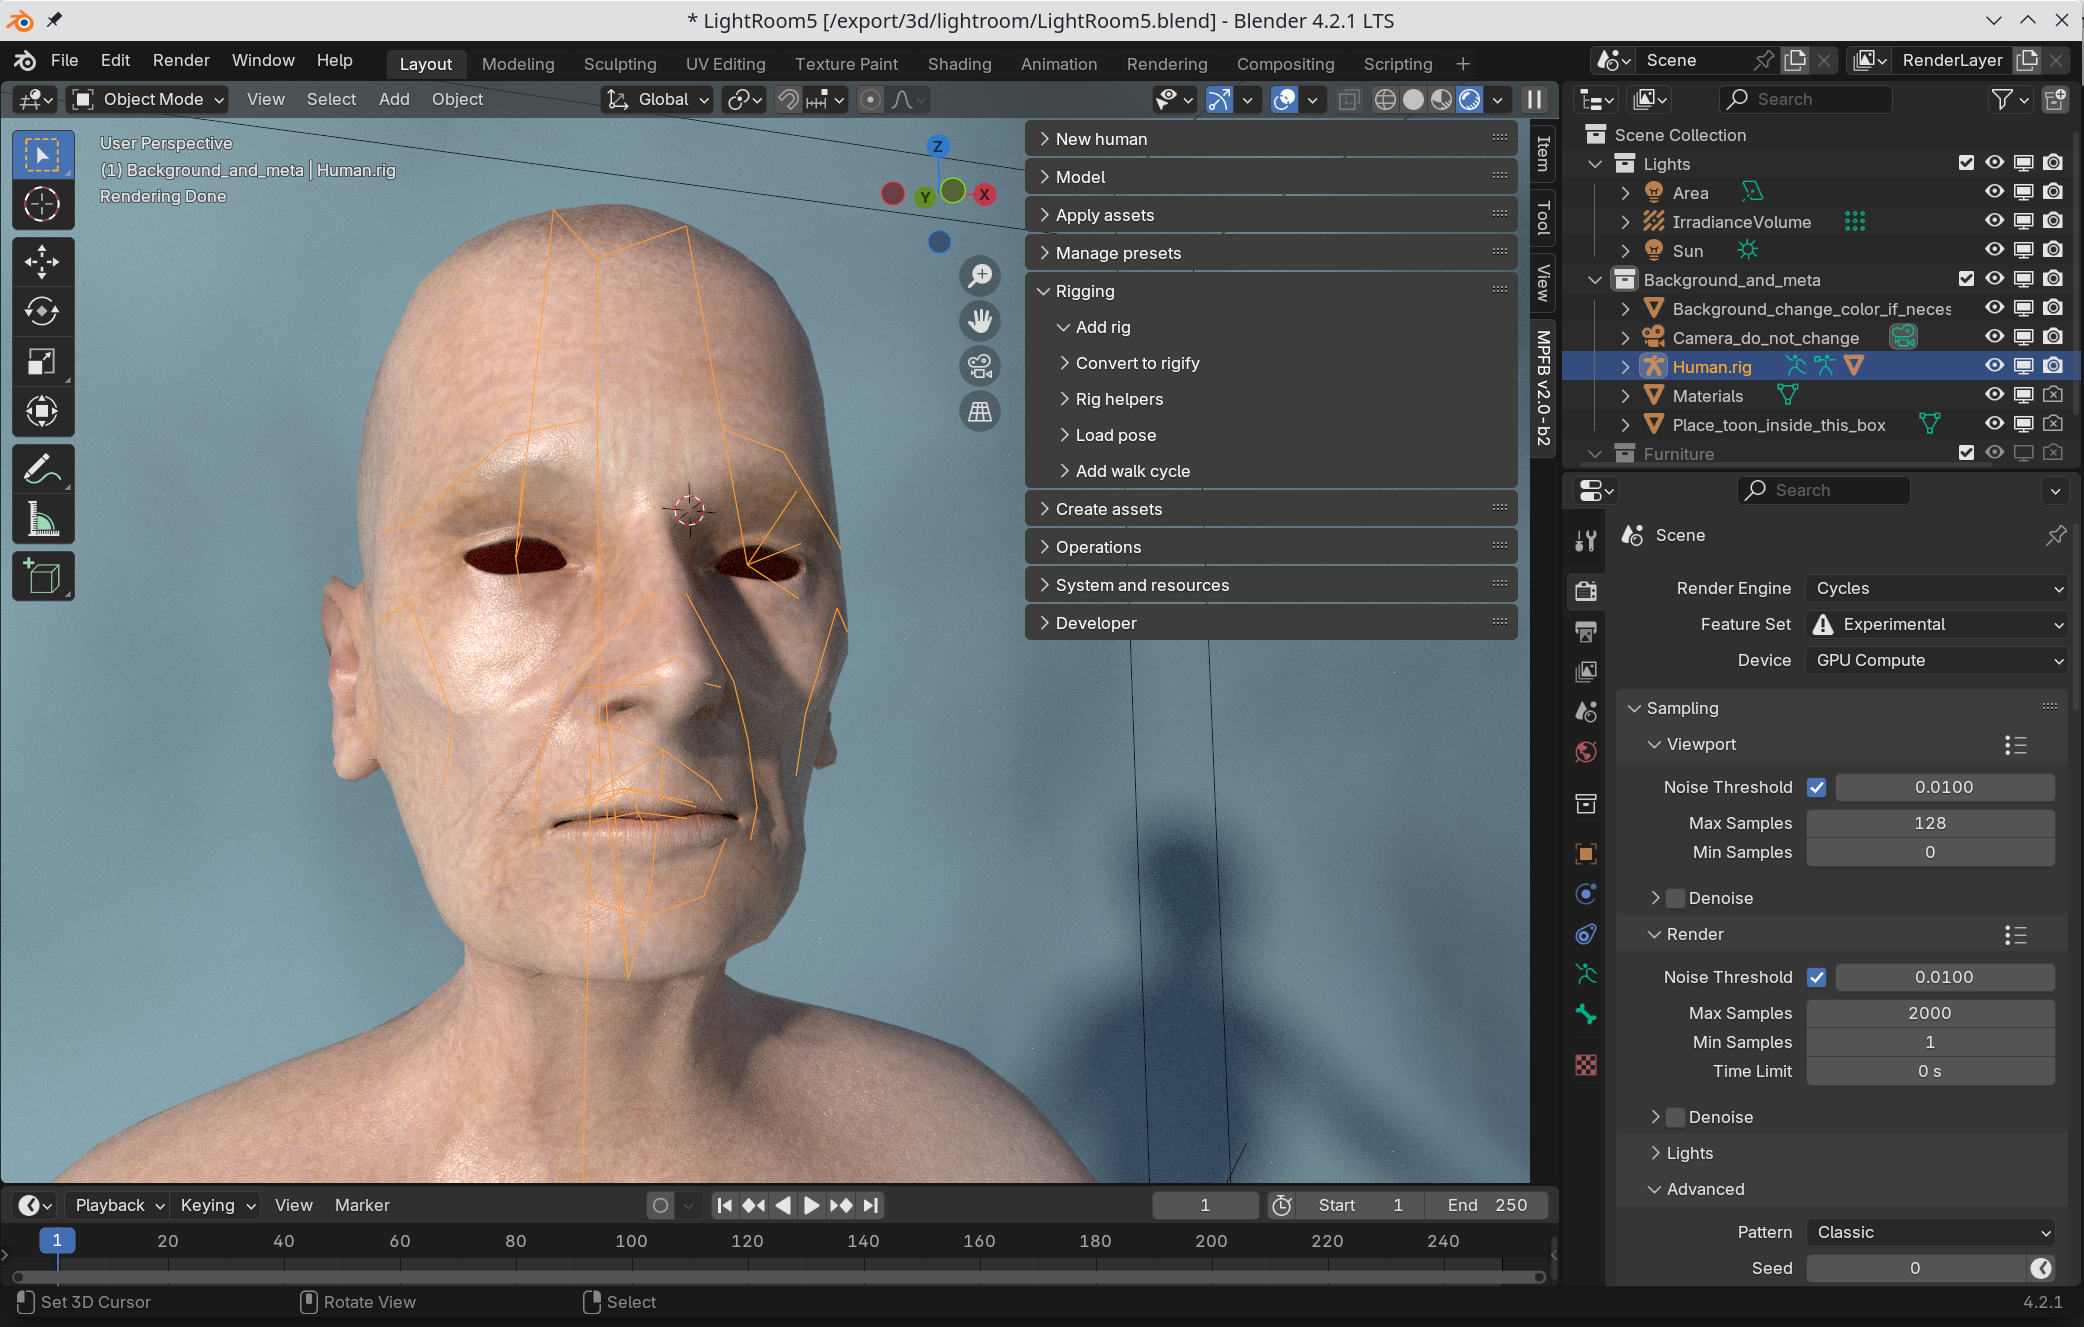Image resolution: width=2084 pixels, height=1327 pixels.
Task: Open the World properties tab icon
Action: (1586, 752)
